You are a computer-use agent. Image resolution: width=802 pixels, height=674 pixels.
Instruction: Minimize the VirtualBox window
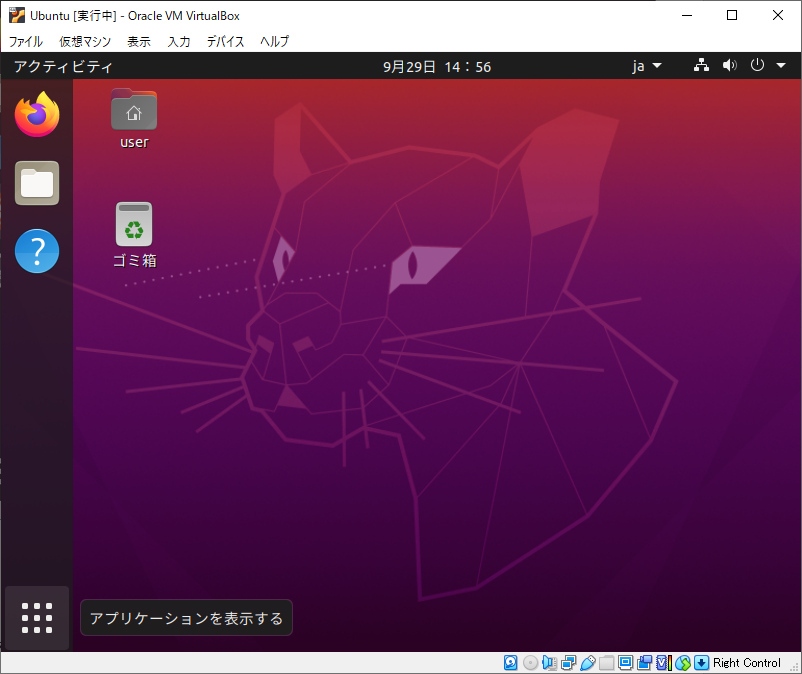[x=687, y=15]
